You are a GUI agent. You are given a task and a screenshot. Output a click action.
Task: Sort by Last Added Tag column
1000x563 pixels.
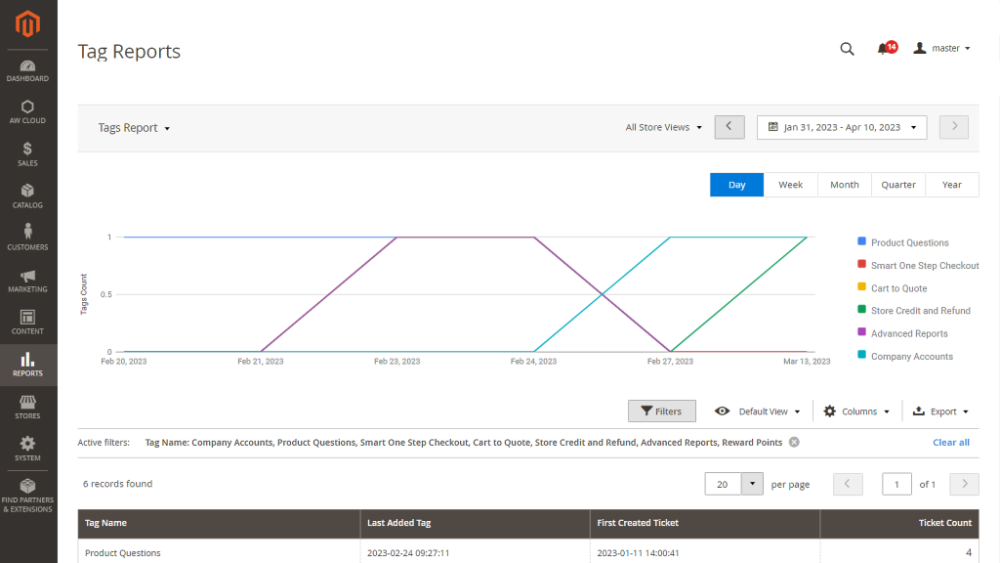click(475, 523)
